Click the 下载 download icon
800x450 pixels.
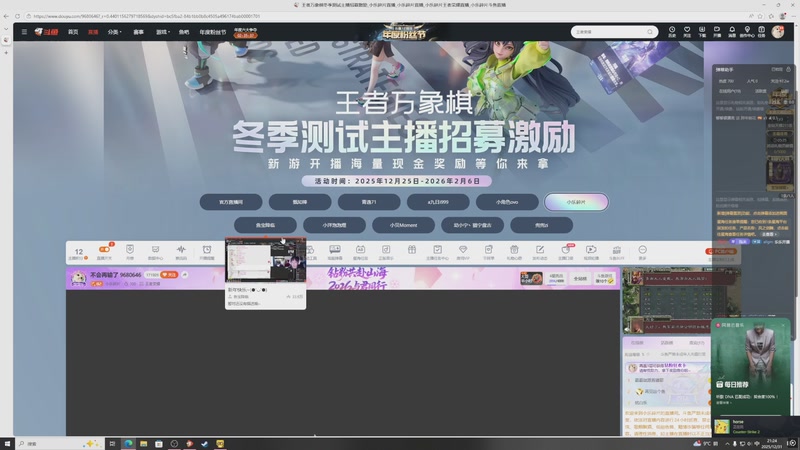click(x=702, y=32)
